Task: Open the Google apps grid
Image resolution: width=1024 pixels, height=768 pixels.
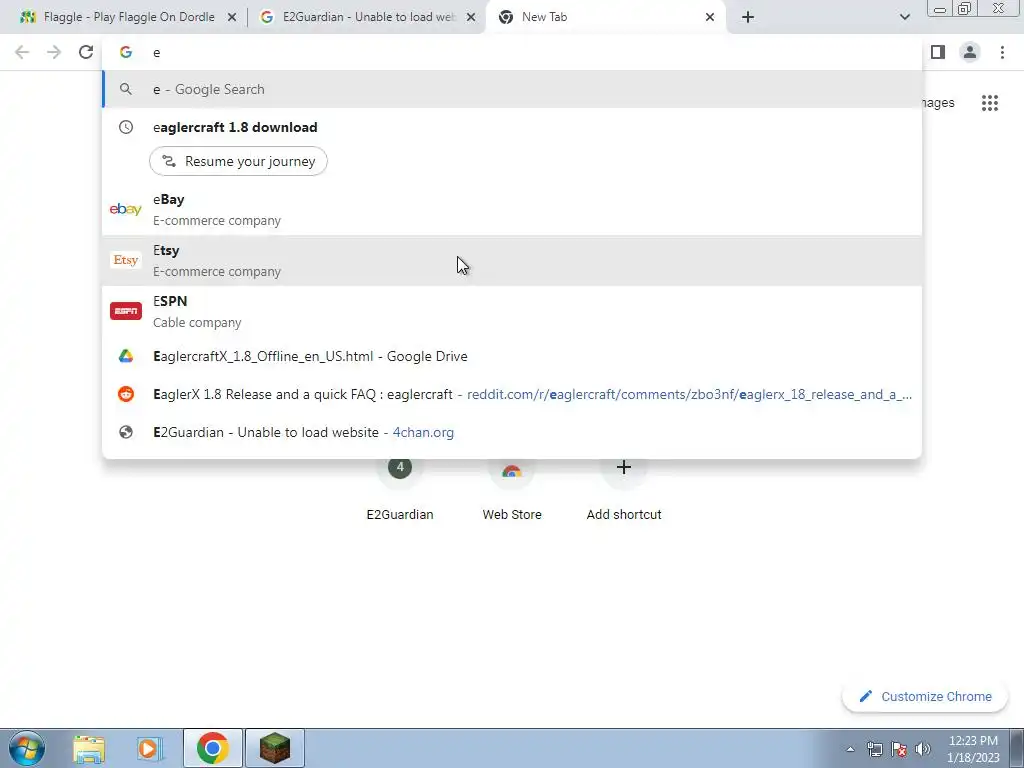Action: 990,103
